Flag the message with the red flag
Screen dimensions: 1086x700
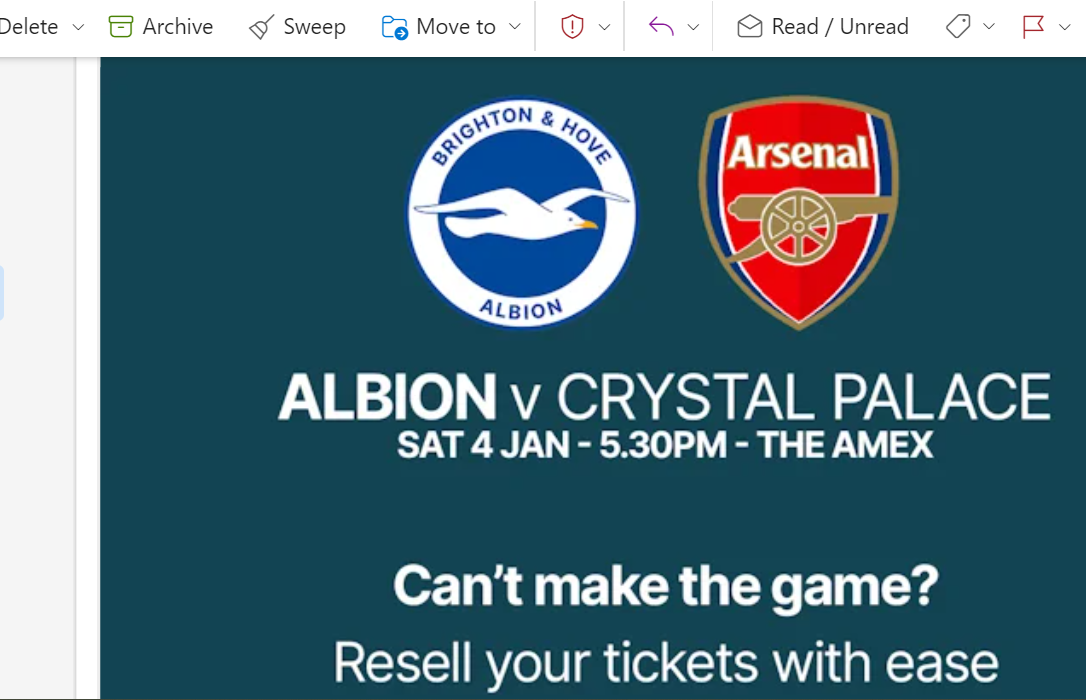tap(1033, 26)
